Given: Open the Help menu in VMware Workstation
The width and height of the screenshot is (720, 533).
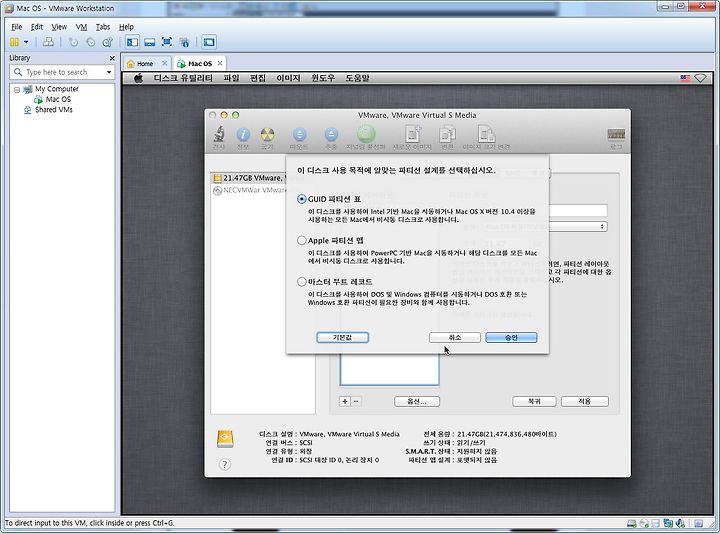Looking at the screenshot, I should 126,27.
